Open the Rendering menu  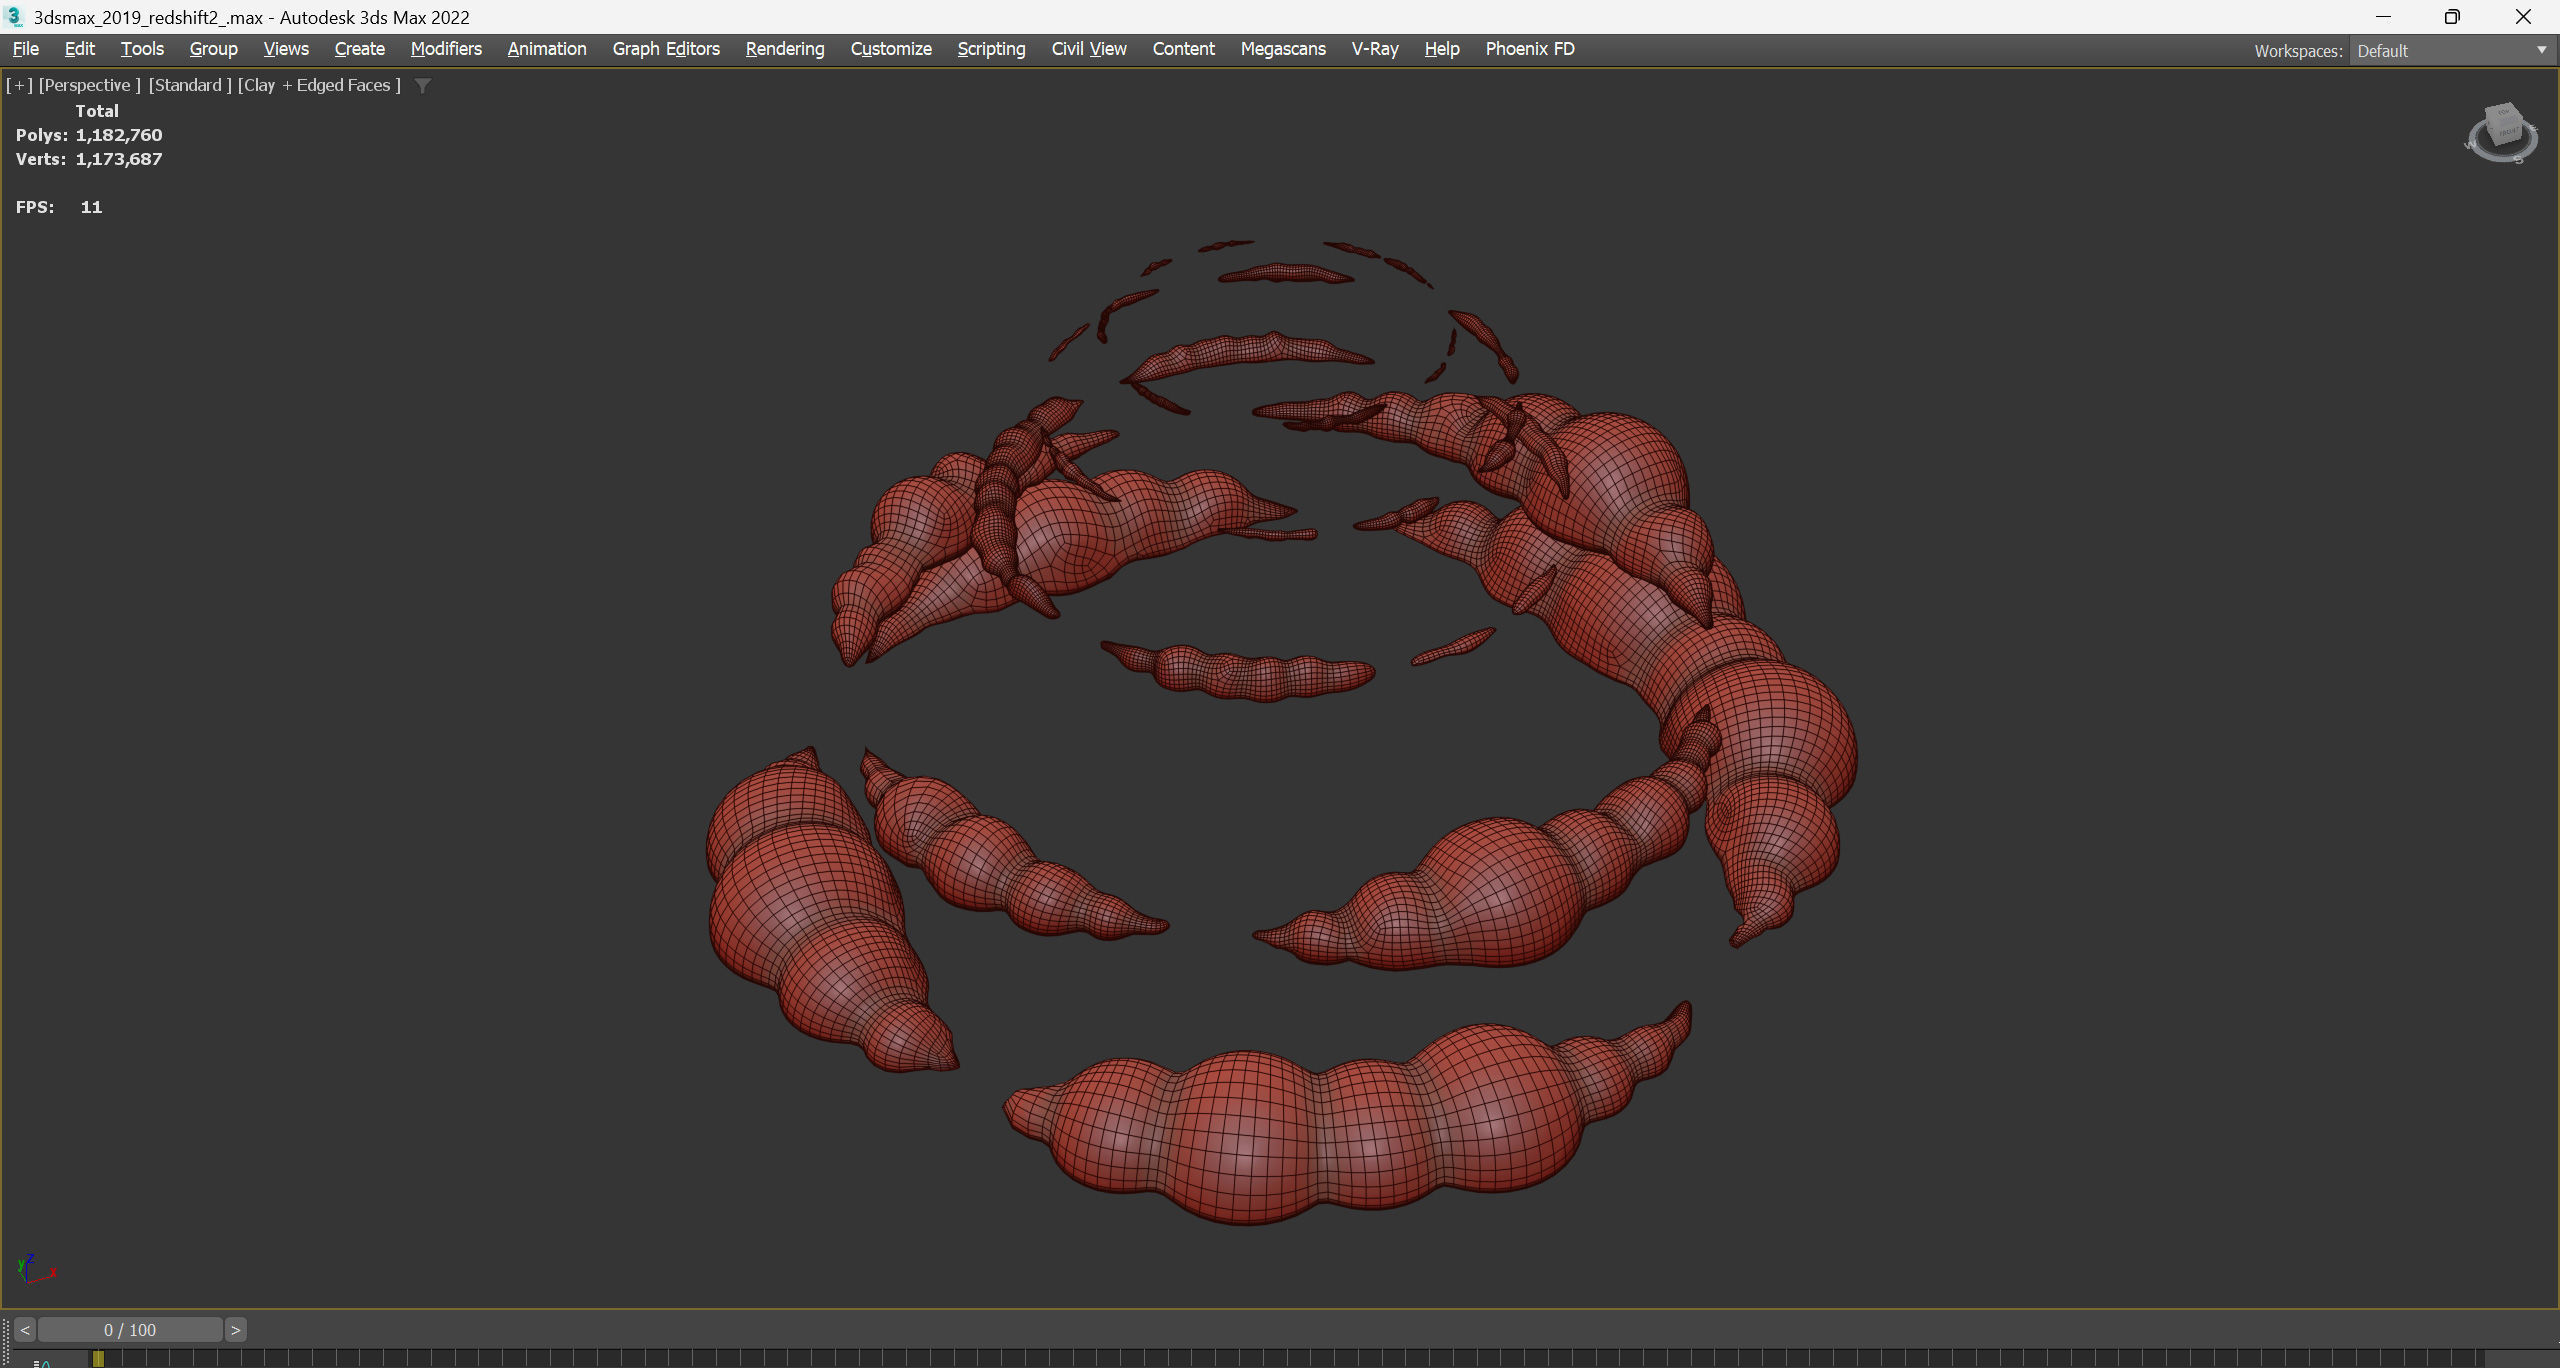(784, 49)
